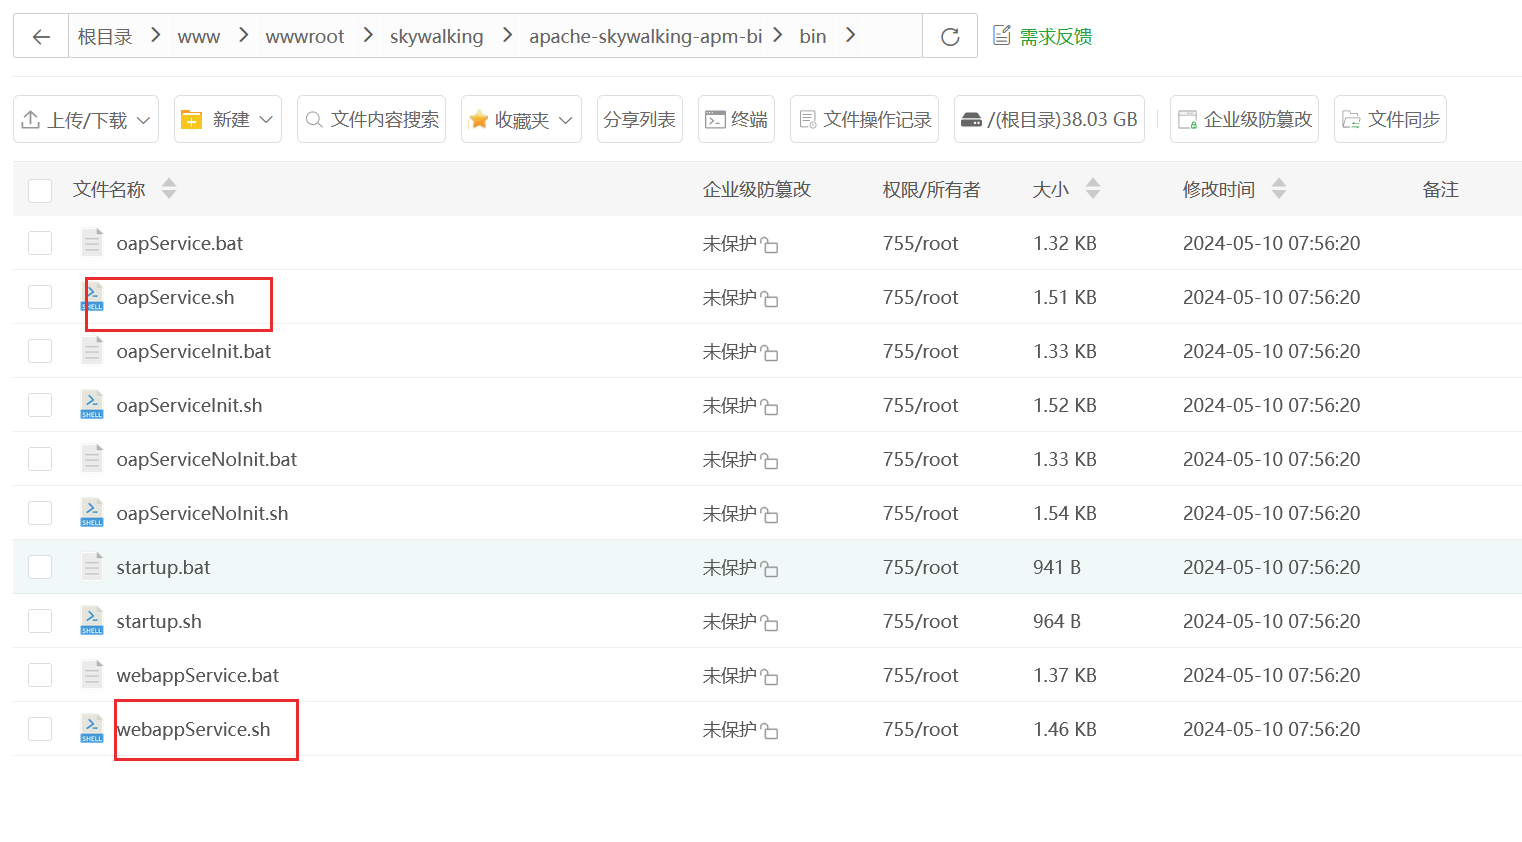Screen dimensions: 1522x842
Task: Click the 文件内容搜索 button
Action: coord(371,119)
